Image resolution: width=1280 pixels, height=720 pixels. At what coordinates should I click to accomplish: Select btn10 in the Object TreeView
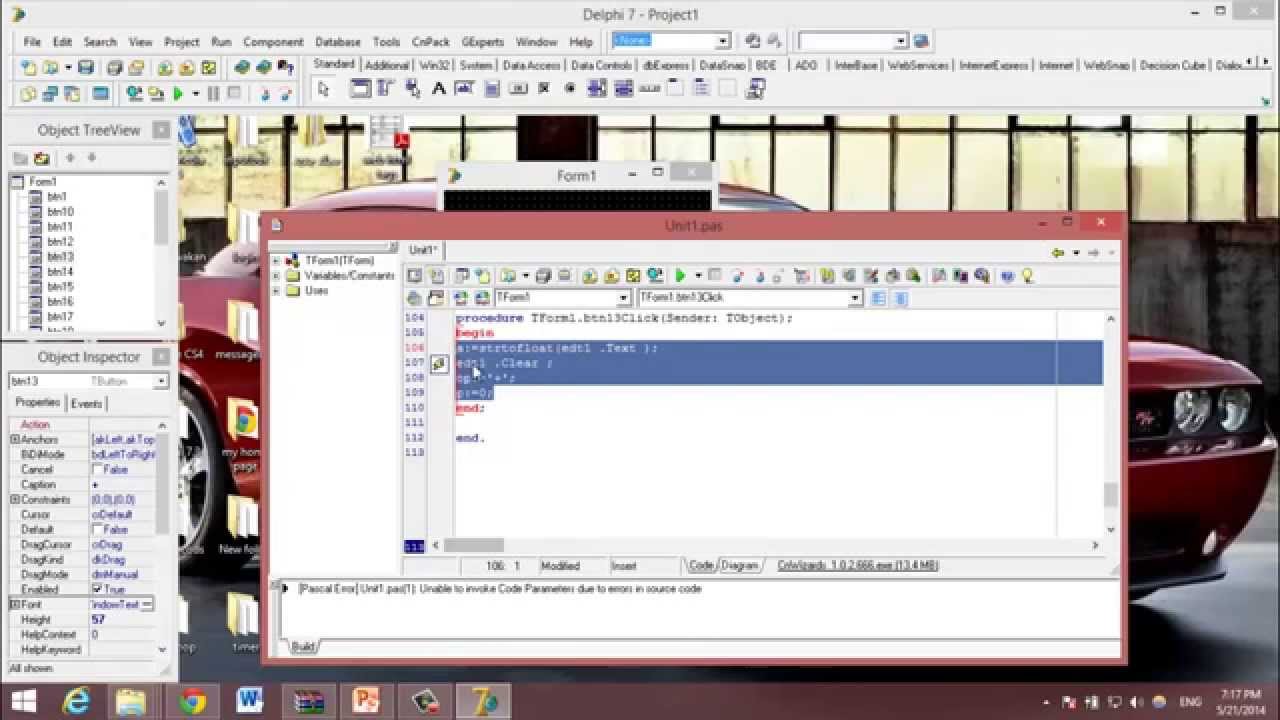(x=60, y=212)
